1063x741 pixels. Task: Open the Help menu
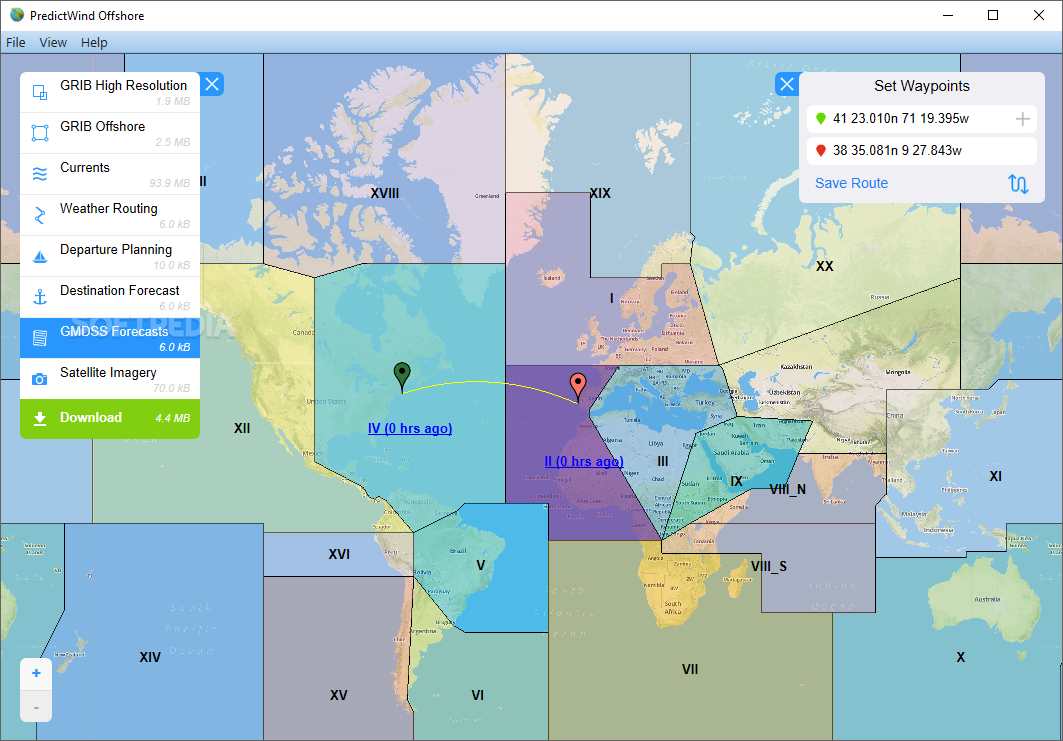point(94,42)
